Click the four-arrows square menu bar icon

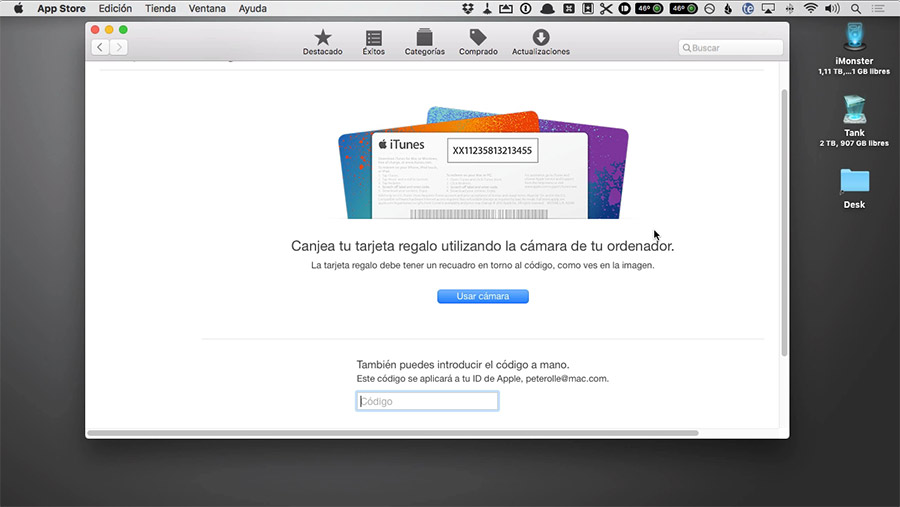click(x=569, y=9)
